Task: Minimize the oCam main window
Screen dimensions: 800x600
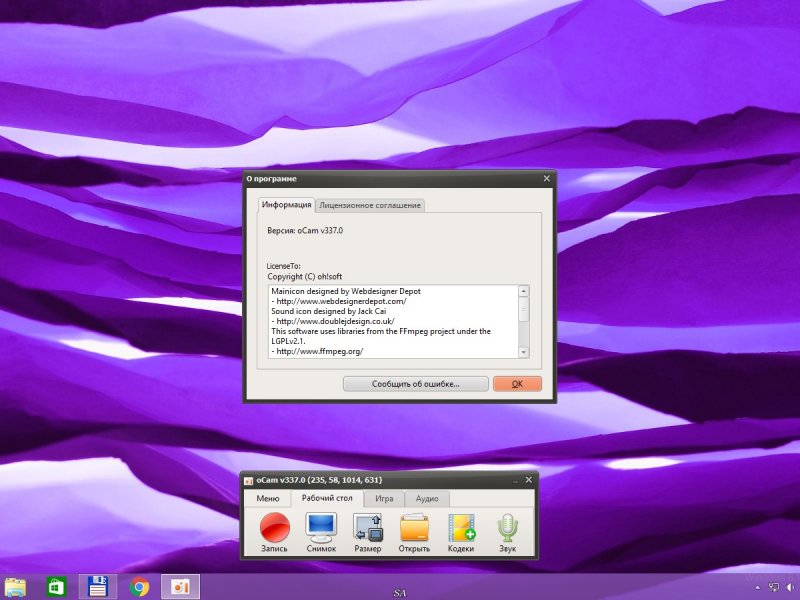Action: [x=515, y=480]
